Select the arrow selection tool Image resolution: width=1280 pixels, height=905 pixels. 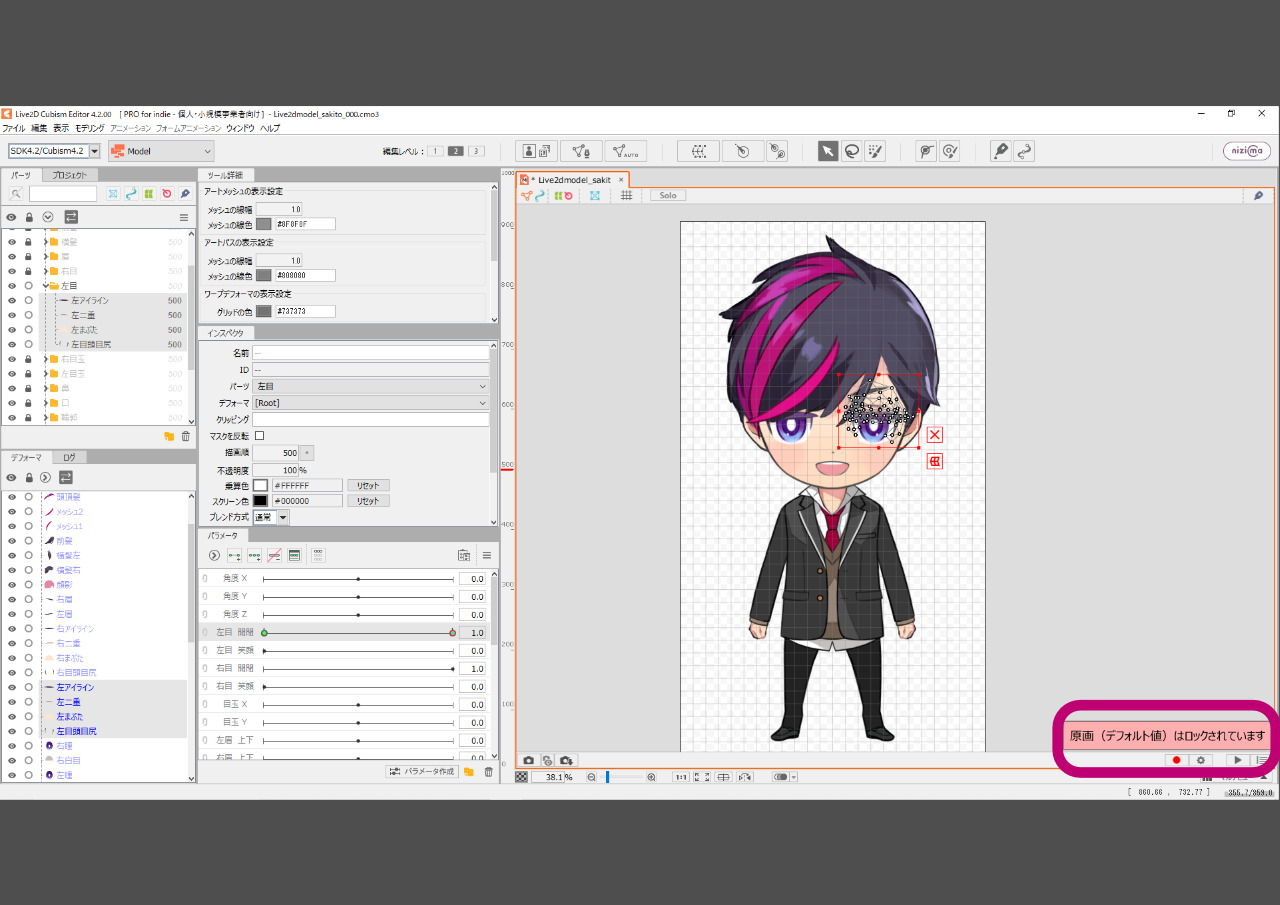coord(828,151)
